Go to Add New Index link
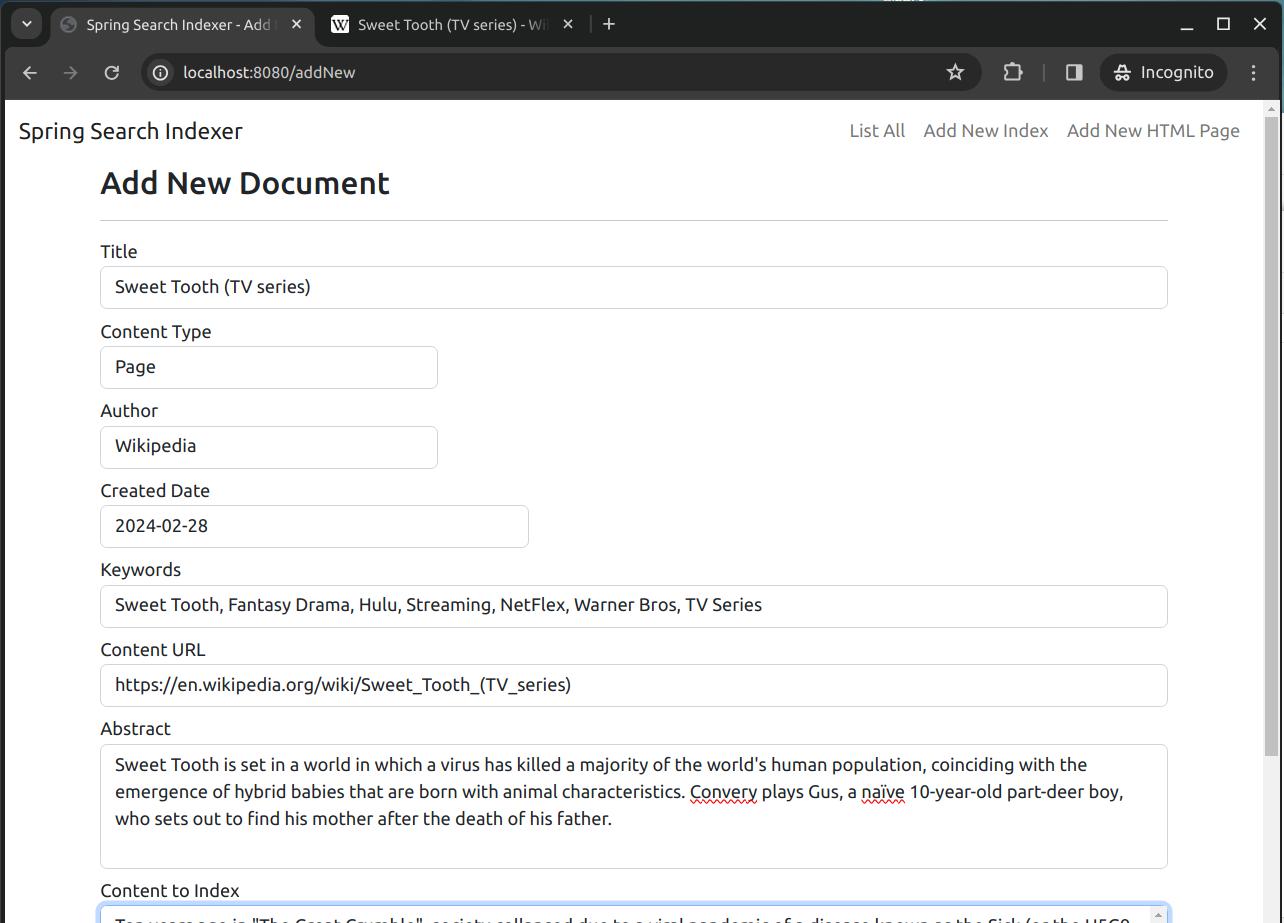The height and width of the screenshot is (923, 1284). point(985,131)
